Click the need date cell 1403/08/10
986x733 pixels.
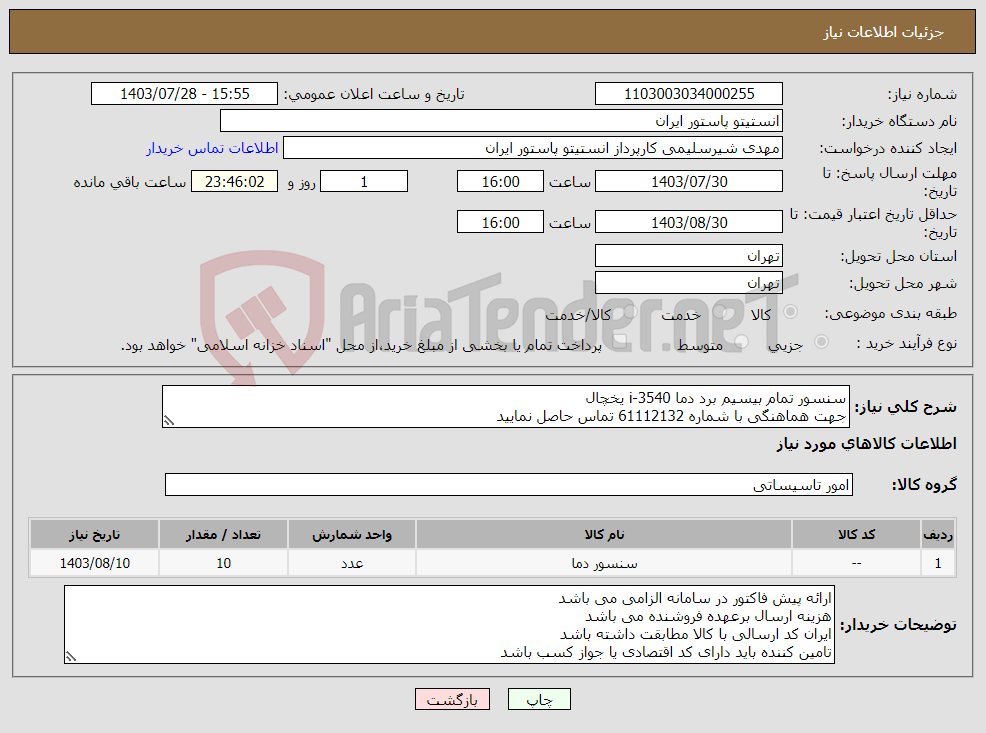[94, 563]
